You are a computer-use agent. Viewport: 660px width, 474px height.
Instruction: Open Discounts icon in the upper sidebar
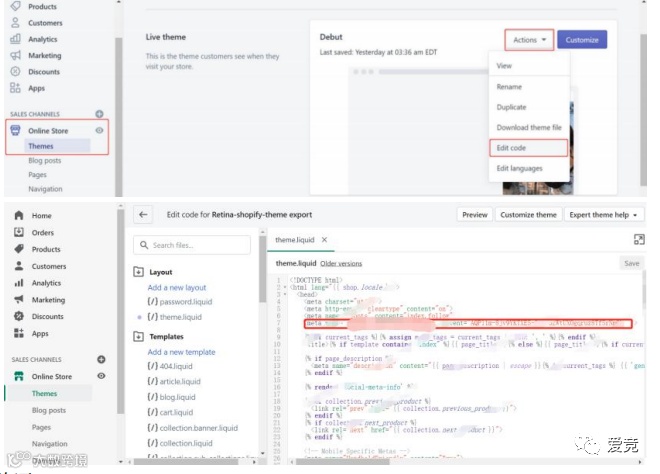[15, 72]
